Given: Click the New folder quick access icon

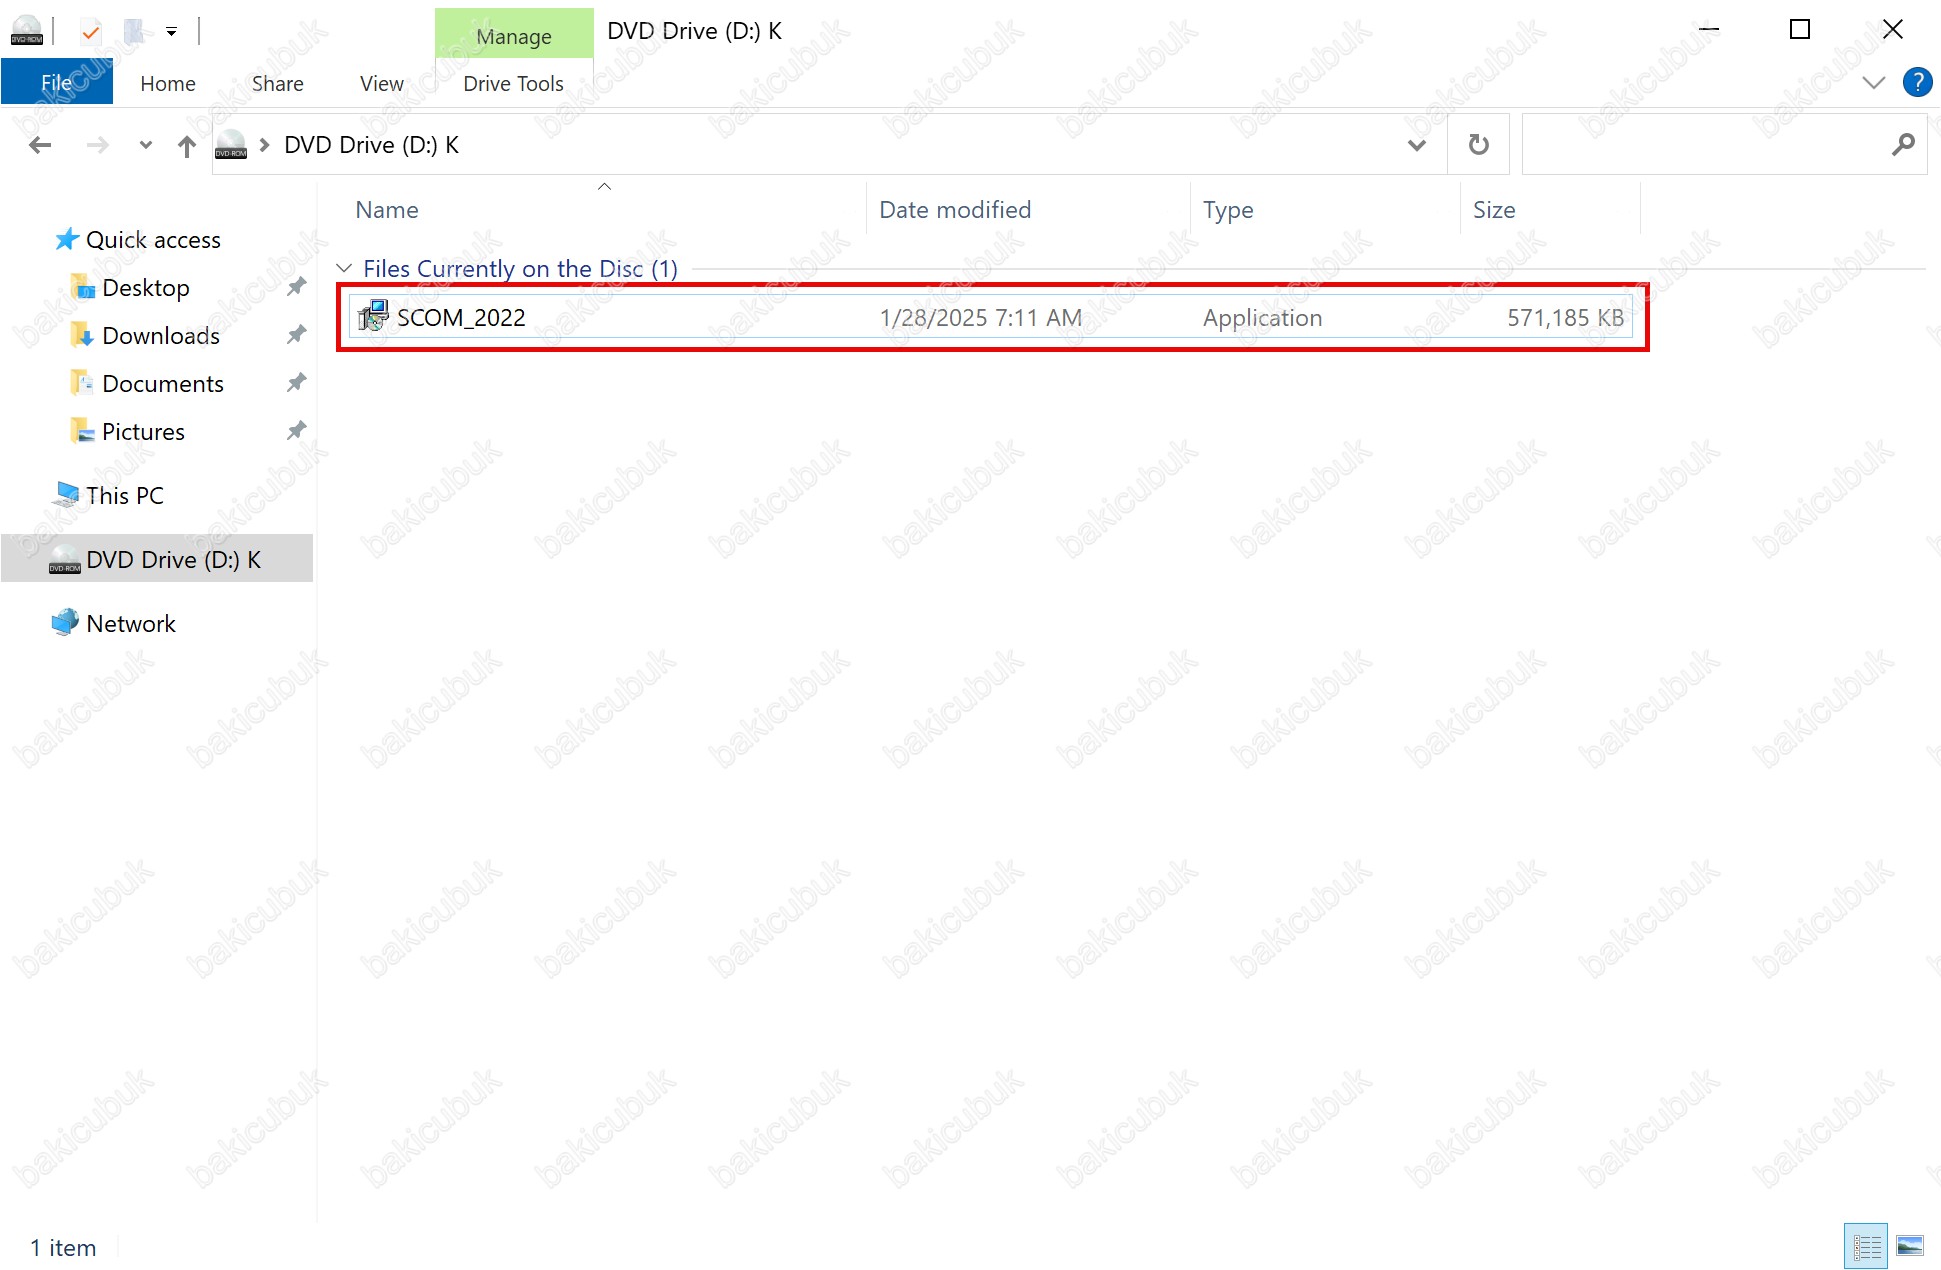Looking at the screenshot, I should pos(134,32).
